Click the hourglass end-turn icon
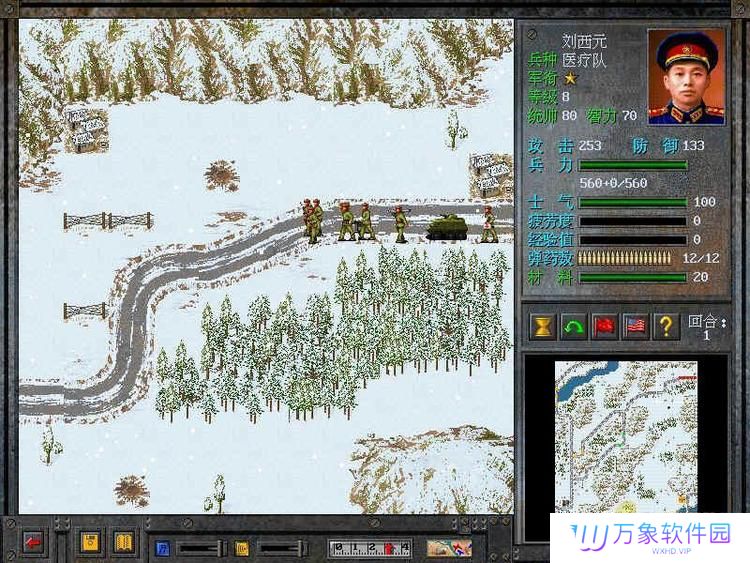This screenshot has width=750, height=563. tap(543, 327)
